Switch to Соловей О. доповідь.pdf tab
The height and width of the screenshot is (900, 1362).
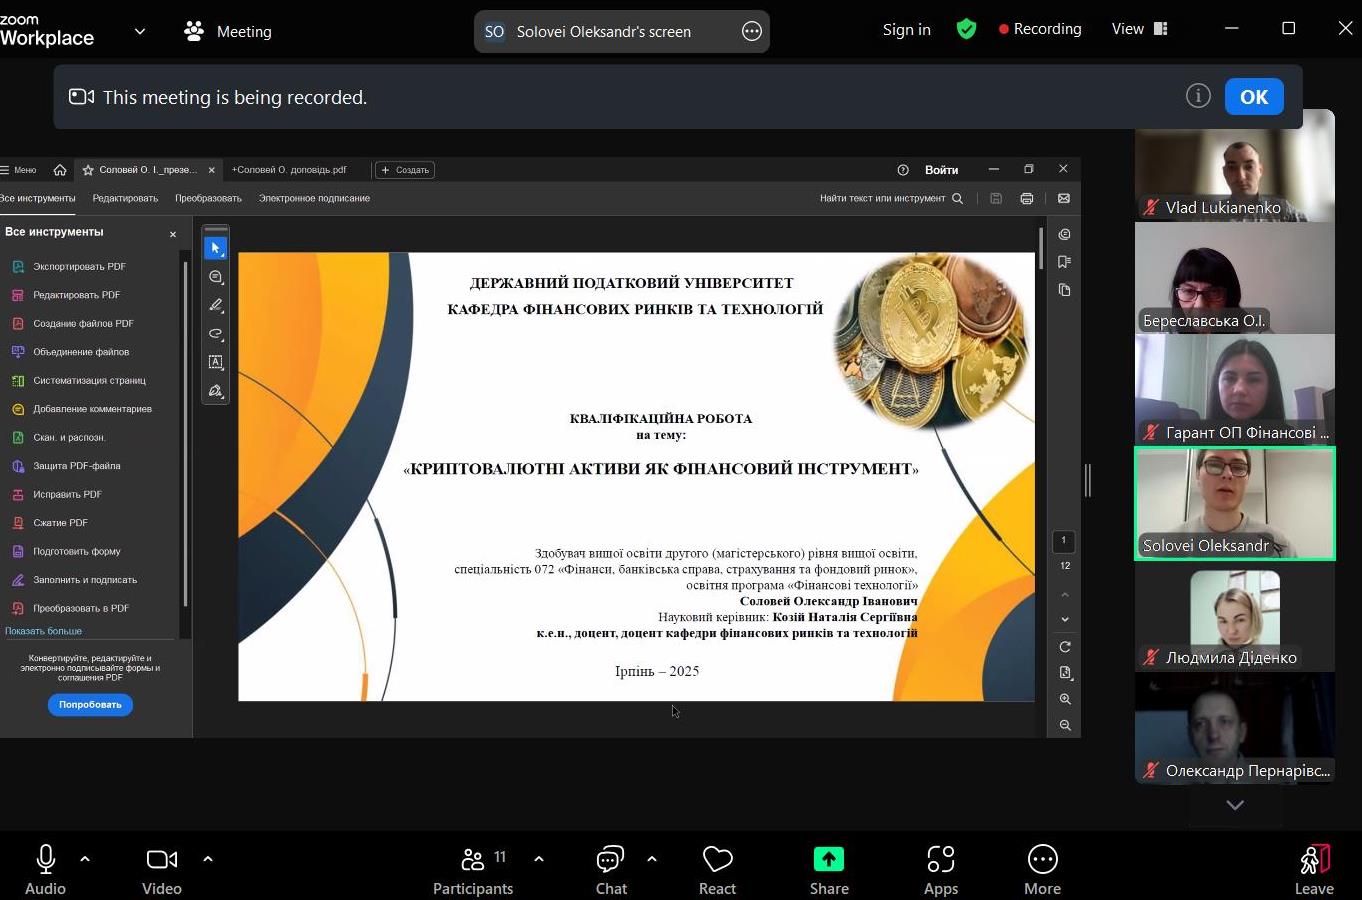[289, 170]
